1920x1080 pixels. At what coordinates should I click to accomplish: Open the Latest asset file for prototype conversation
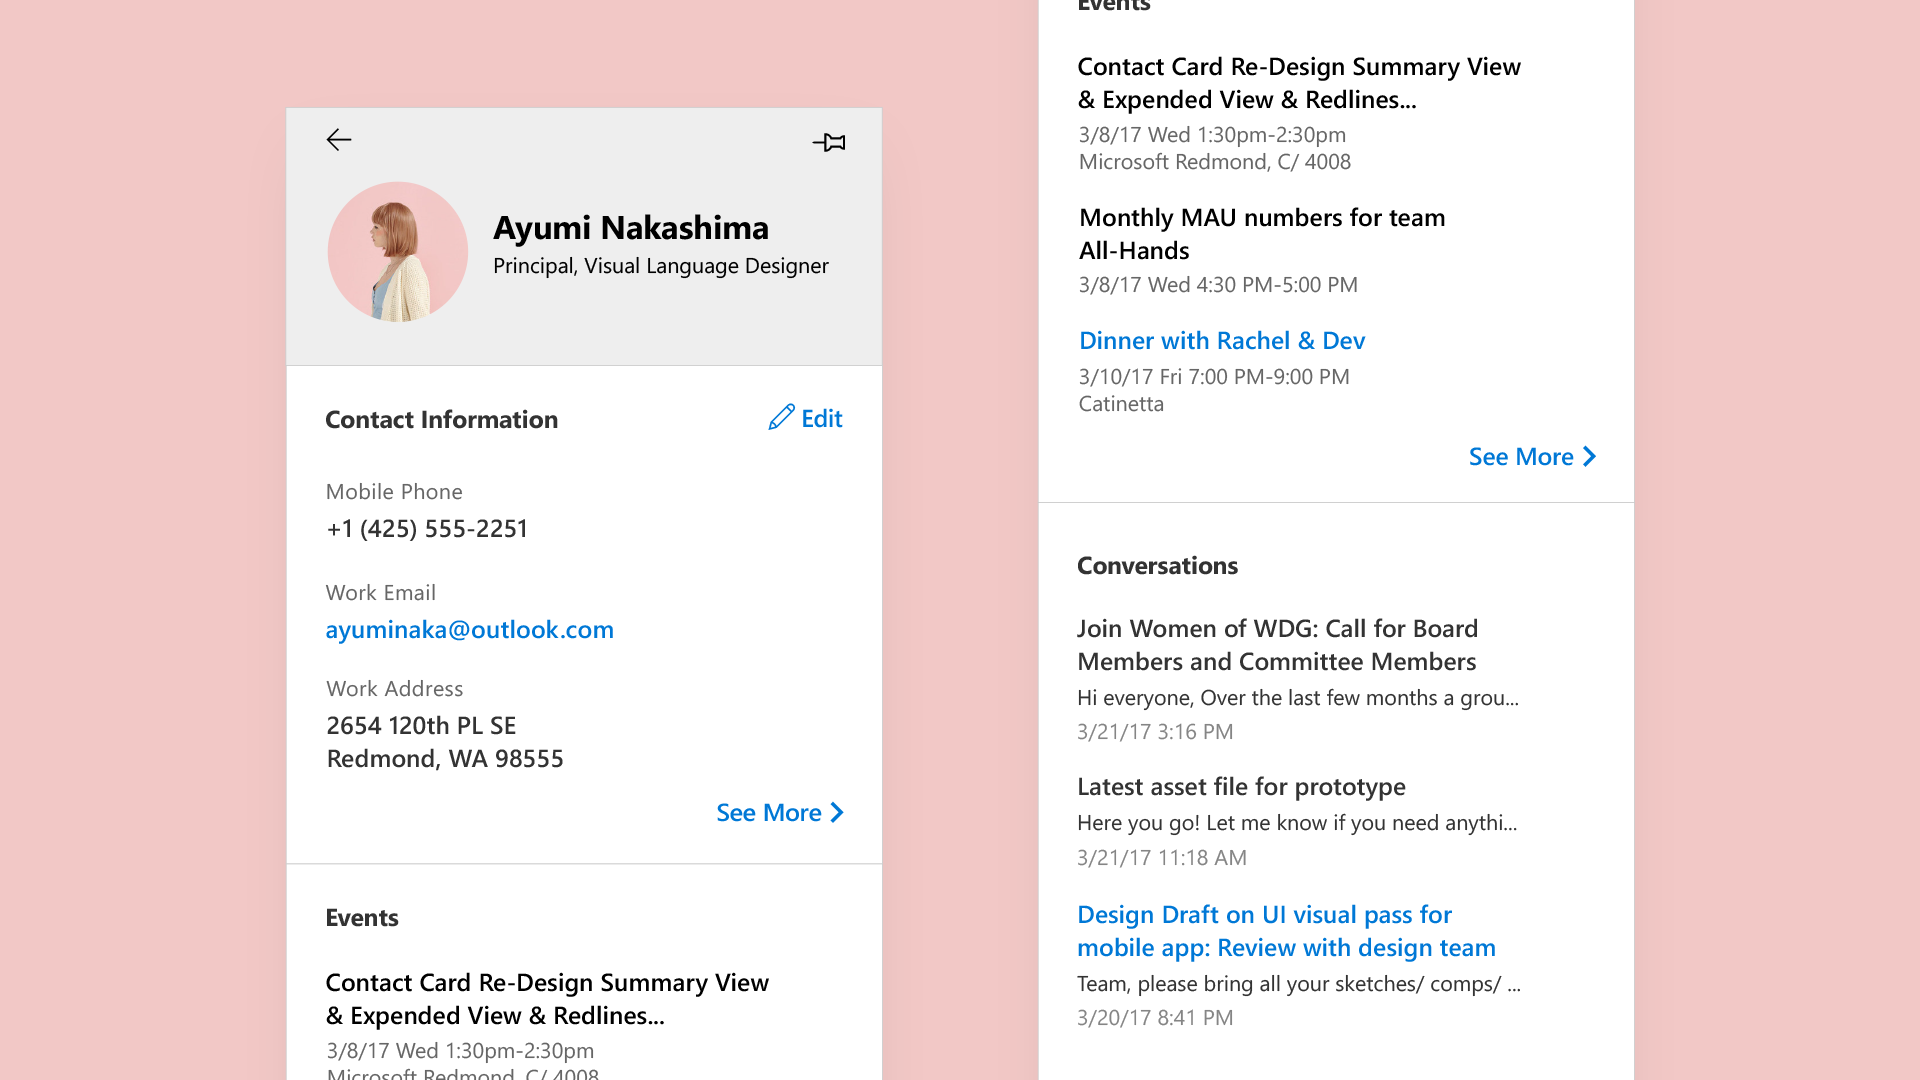(x=1241, y=786)
